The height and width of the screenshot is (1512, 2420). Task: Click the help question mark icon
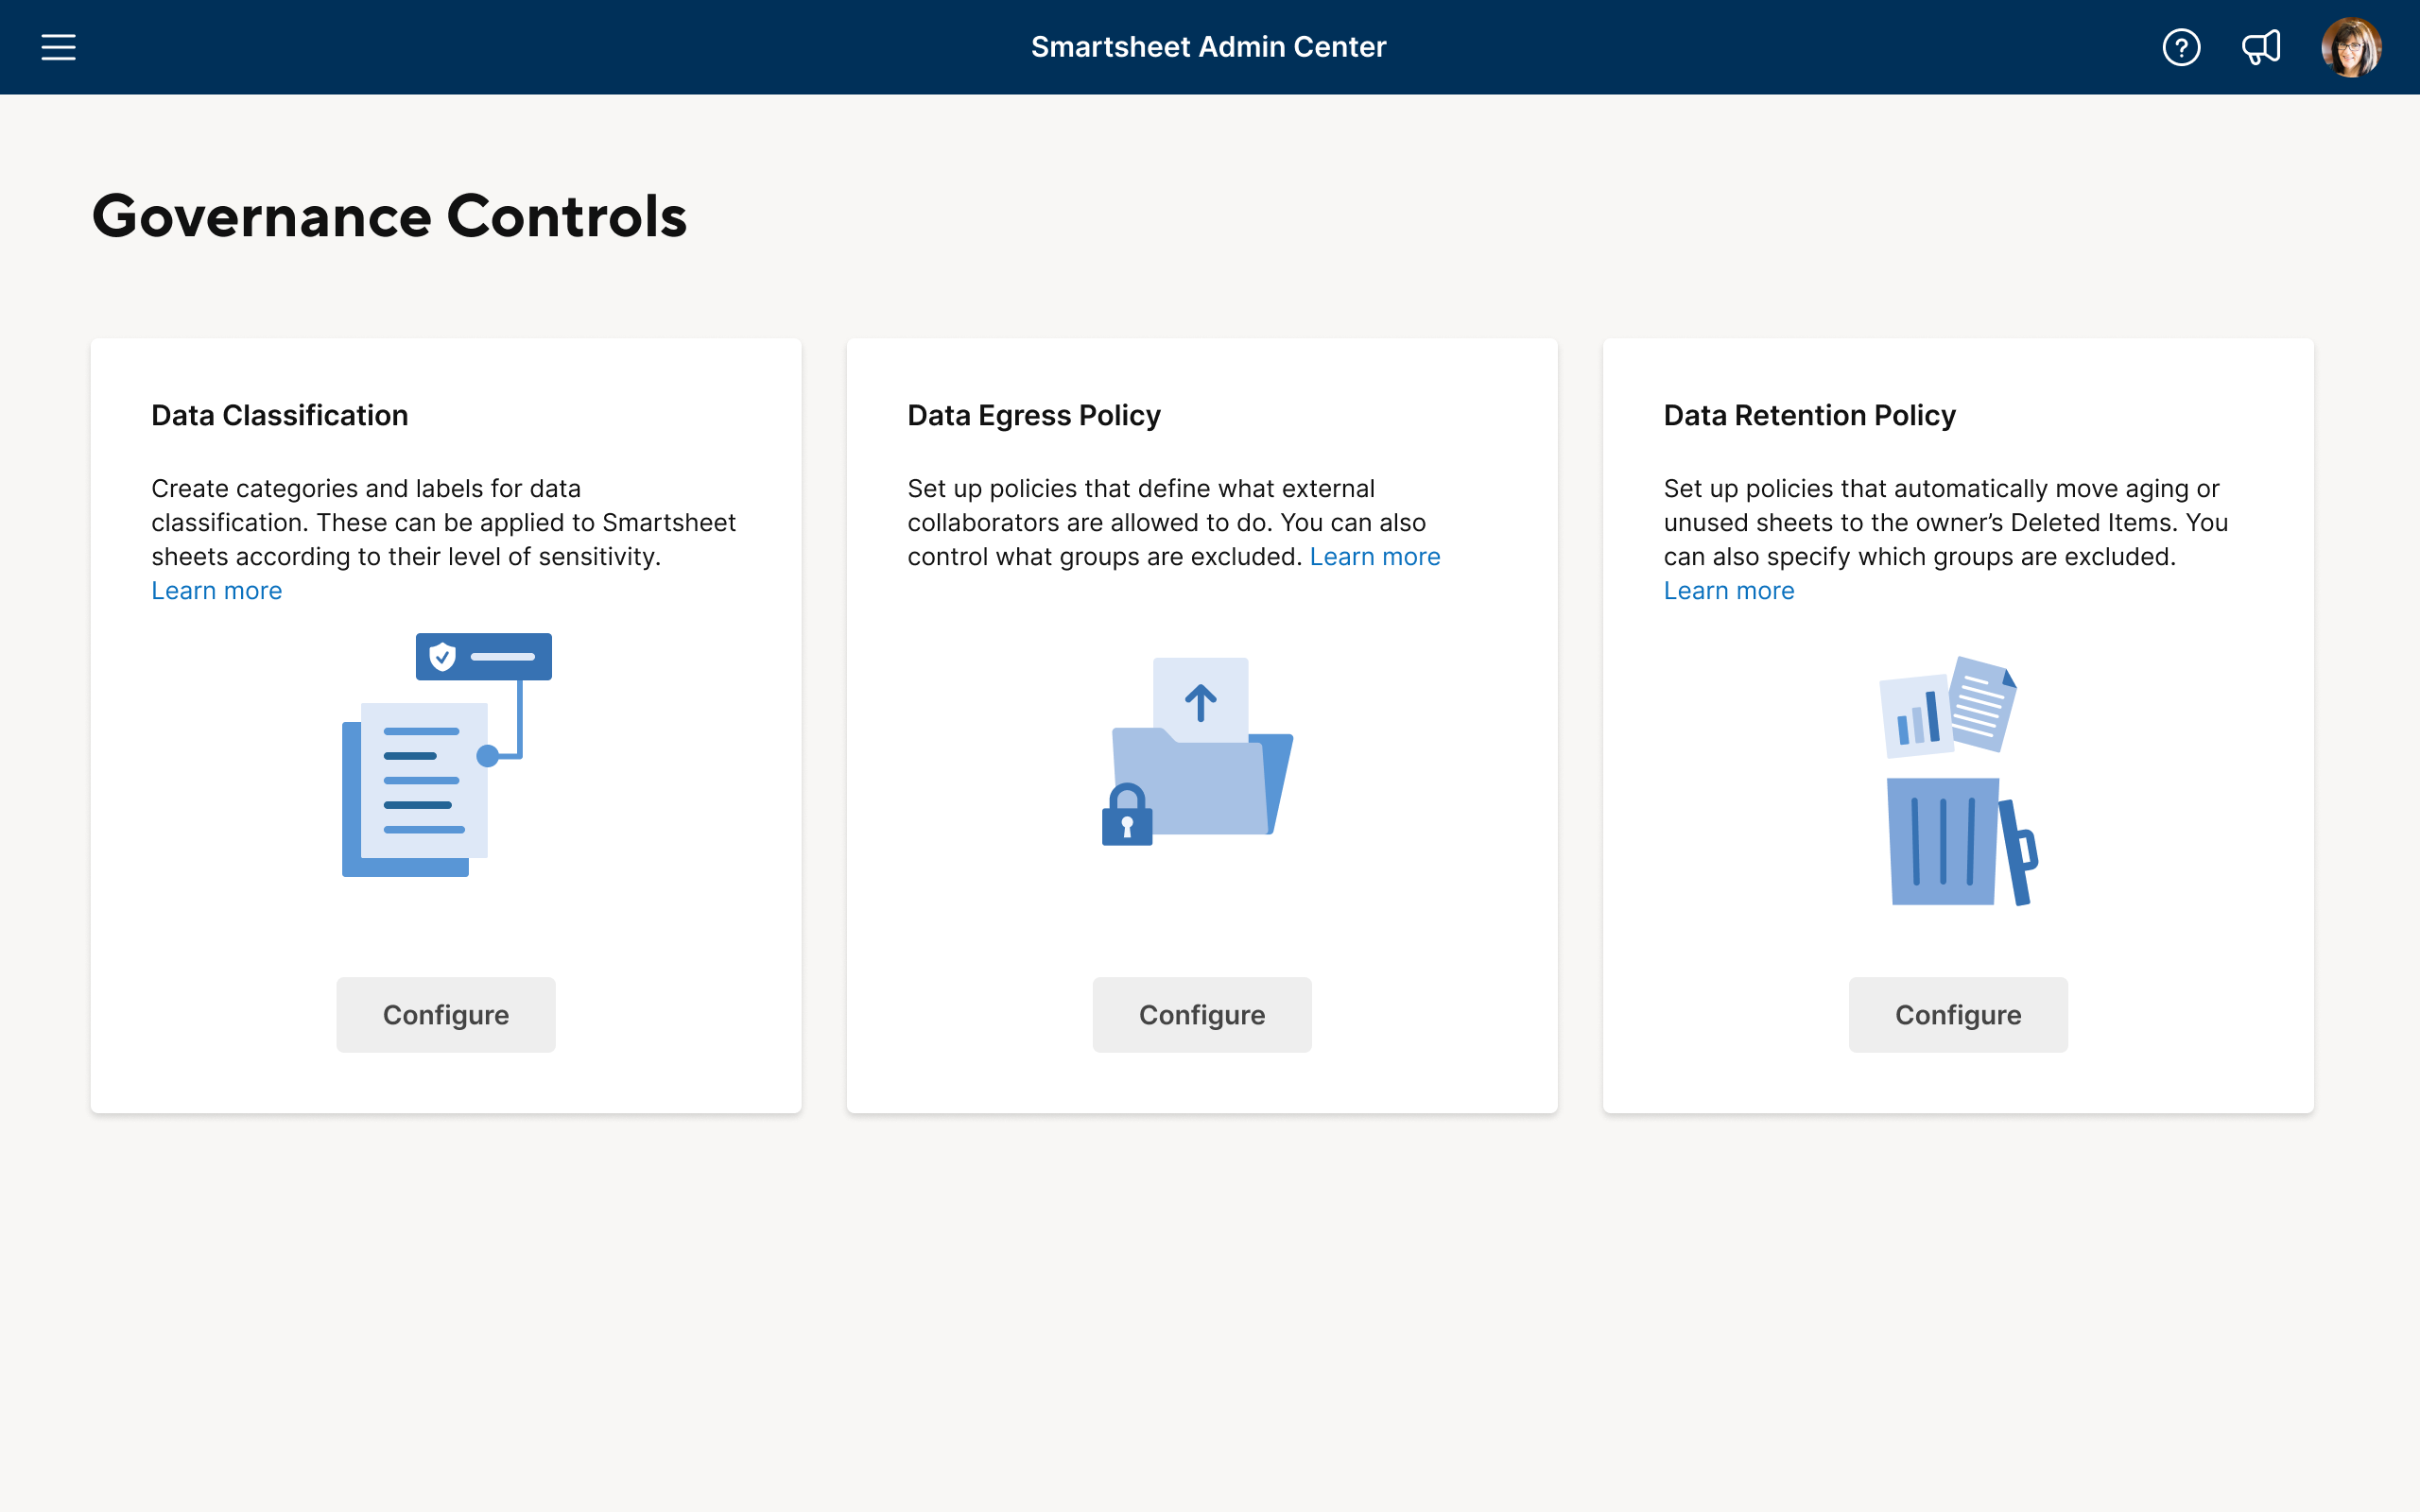click(x=2181, y=47)
